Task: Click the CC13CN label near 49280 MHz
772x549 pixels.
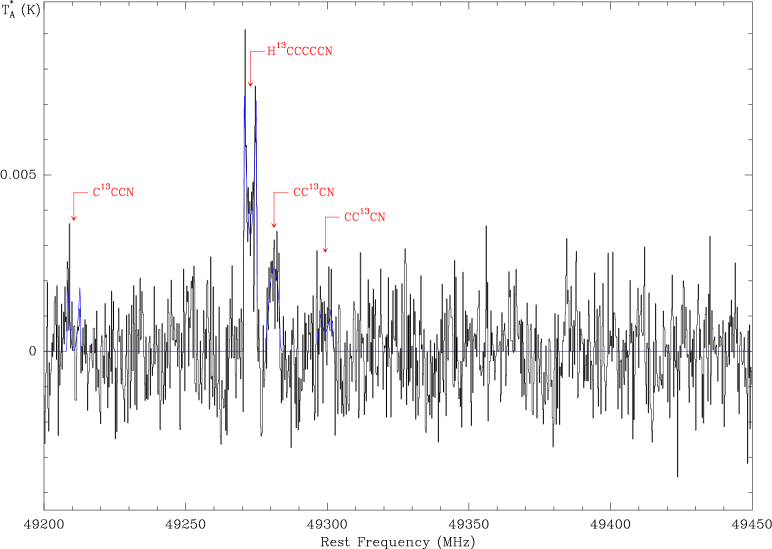Action: 314,191
